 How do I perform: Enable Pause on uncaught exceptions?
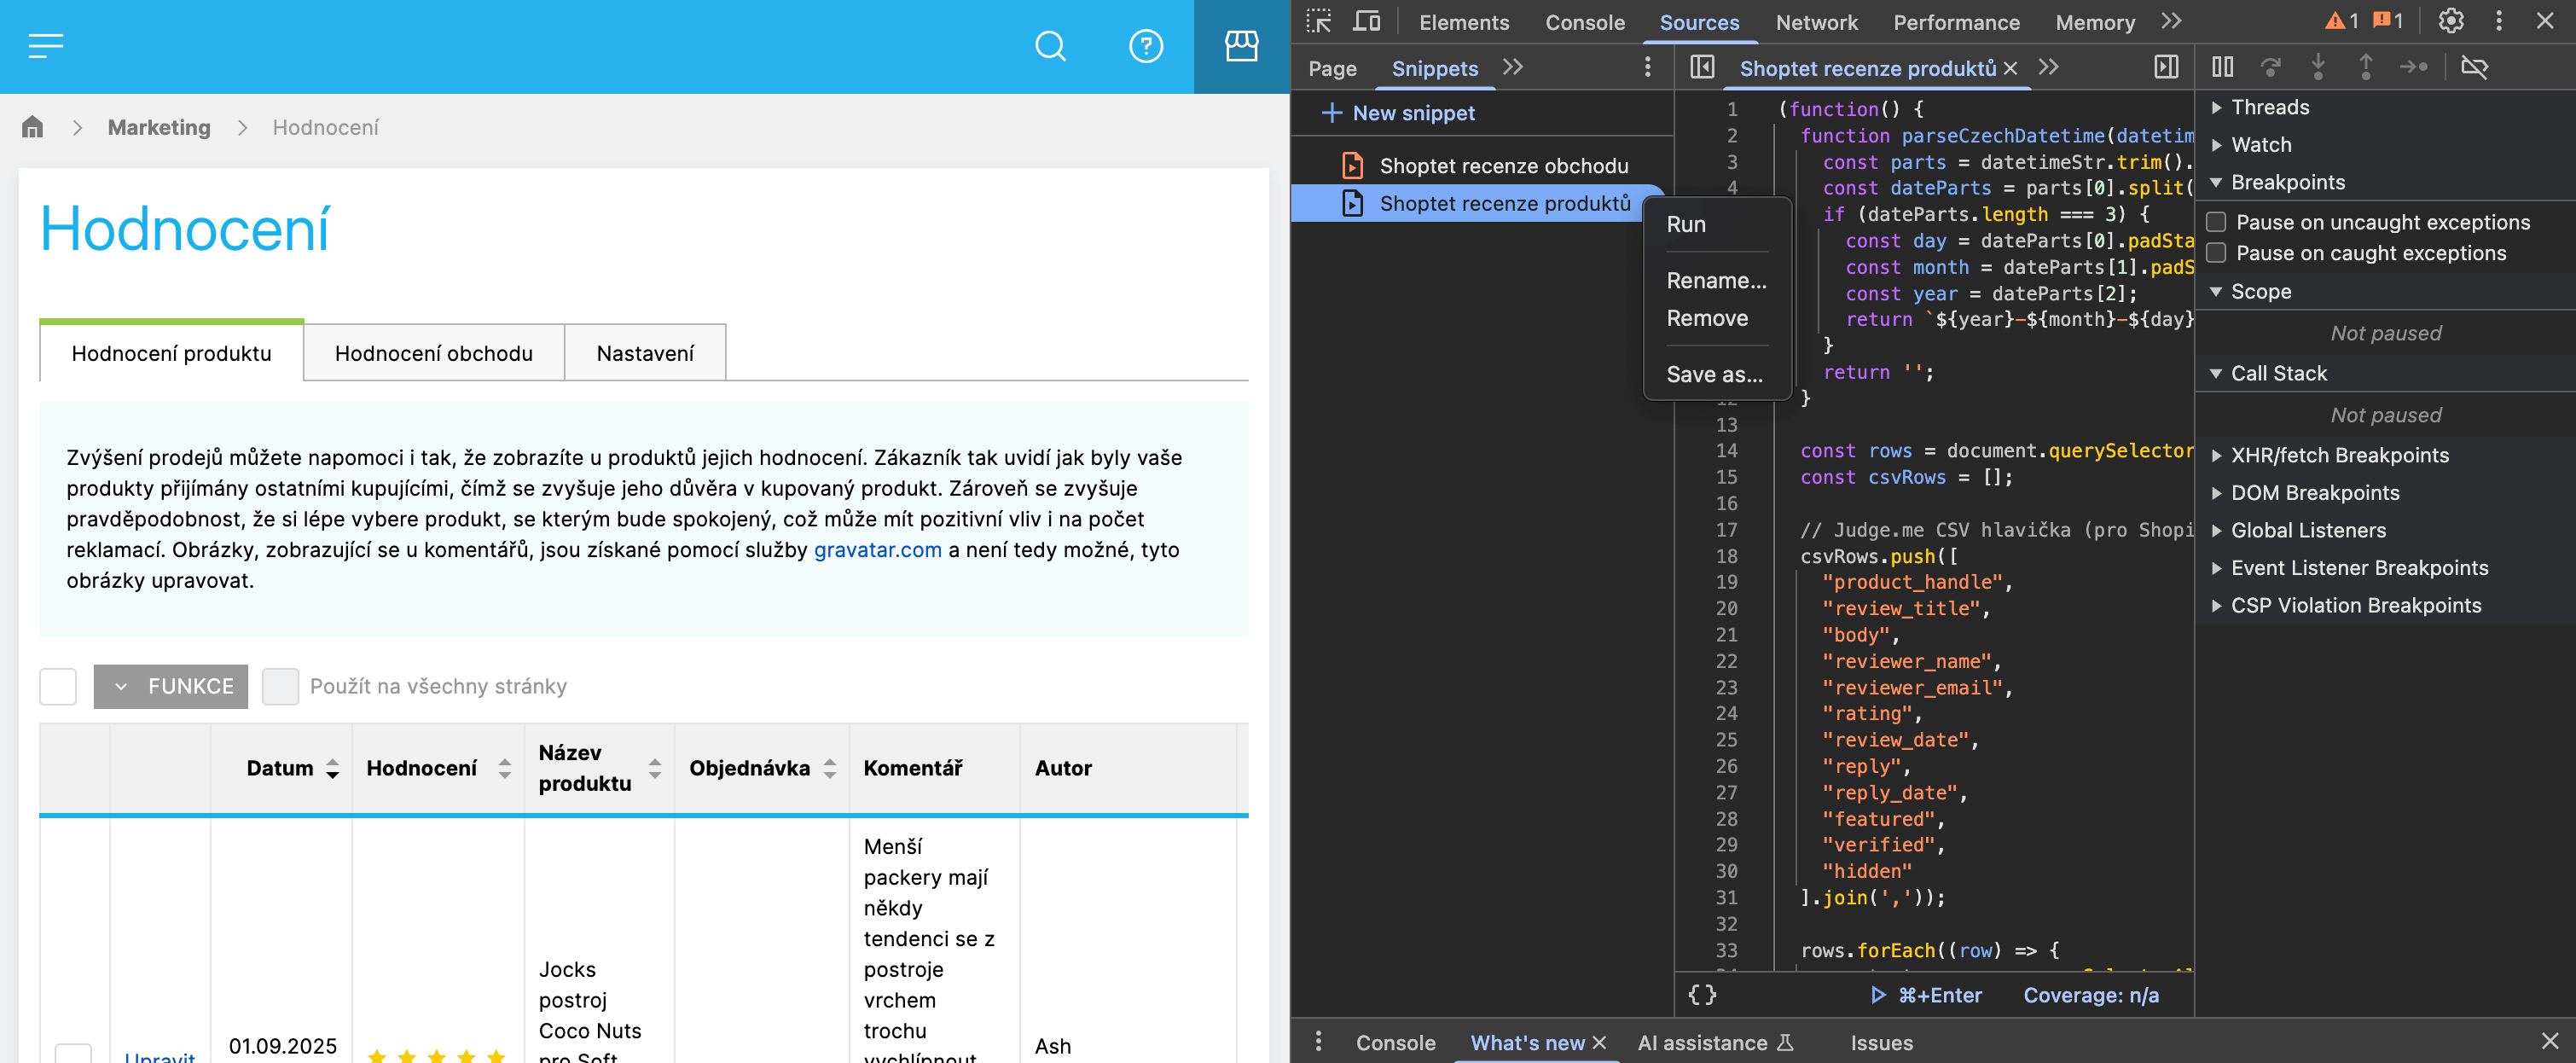tap(2216, 222)
